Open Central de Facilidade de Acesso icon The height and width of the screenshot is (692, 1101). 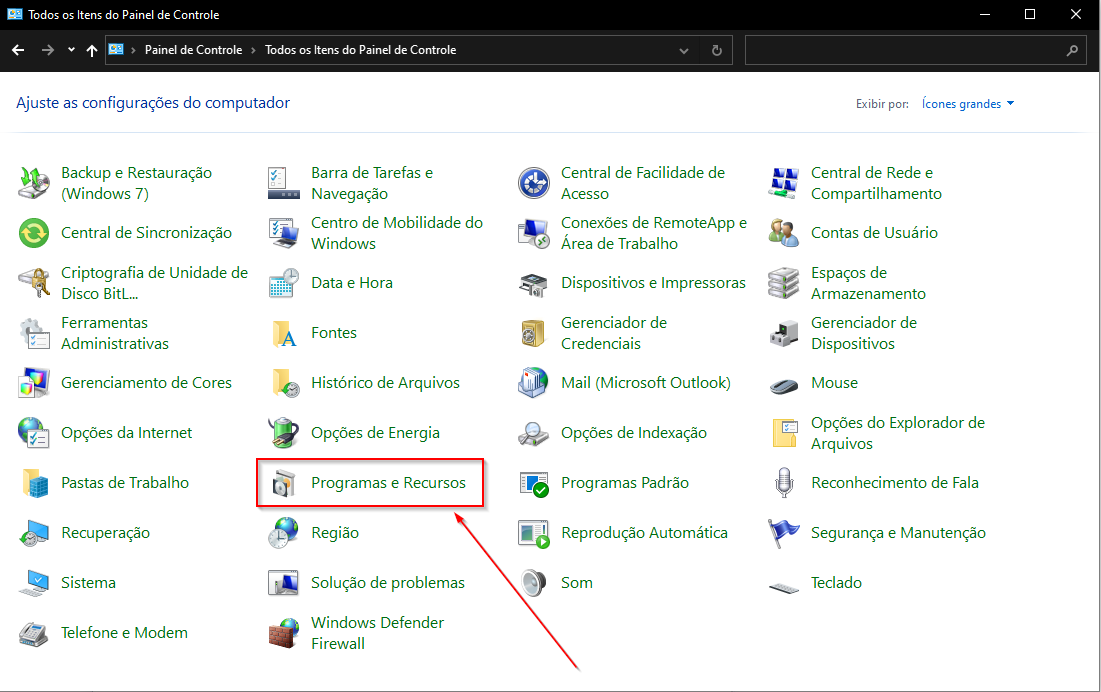click(534, 183)
